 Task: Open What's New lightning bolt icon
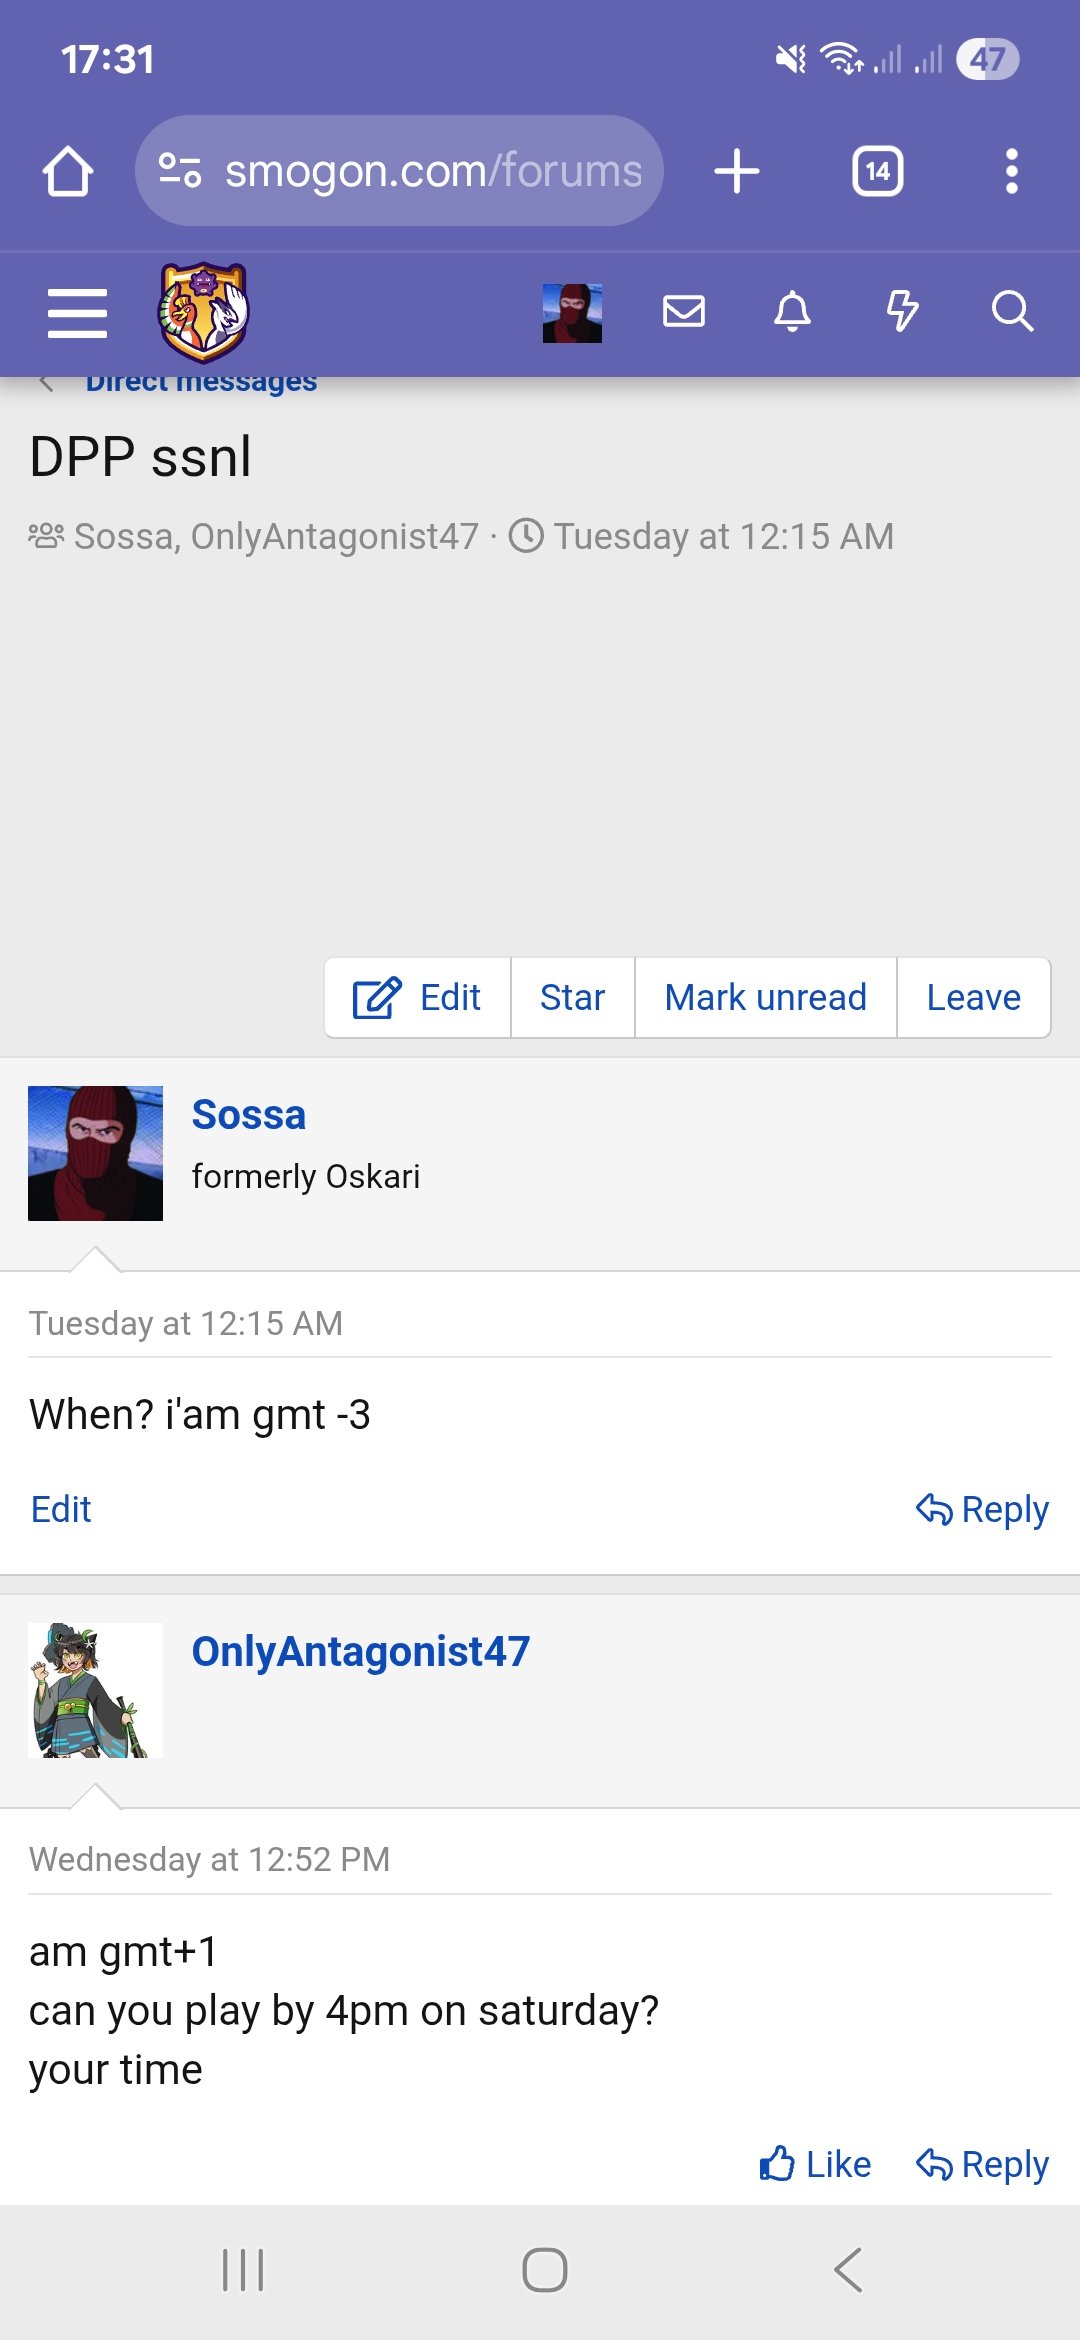902,312
